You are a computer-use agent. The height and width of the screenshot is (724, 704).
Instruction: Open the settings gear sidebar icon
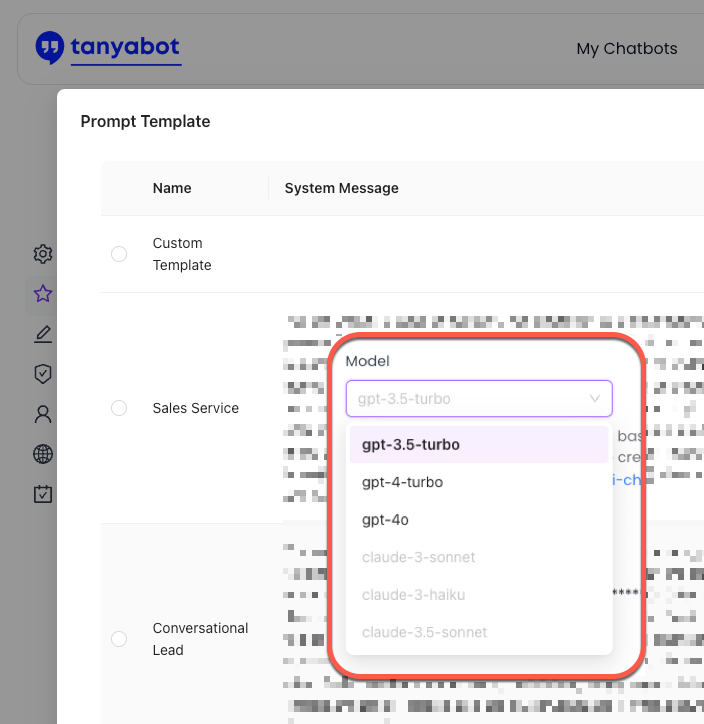(42, 254)
